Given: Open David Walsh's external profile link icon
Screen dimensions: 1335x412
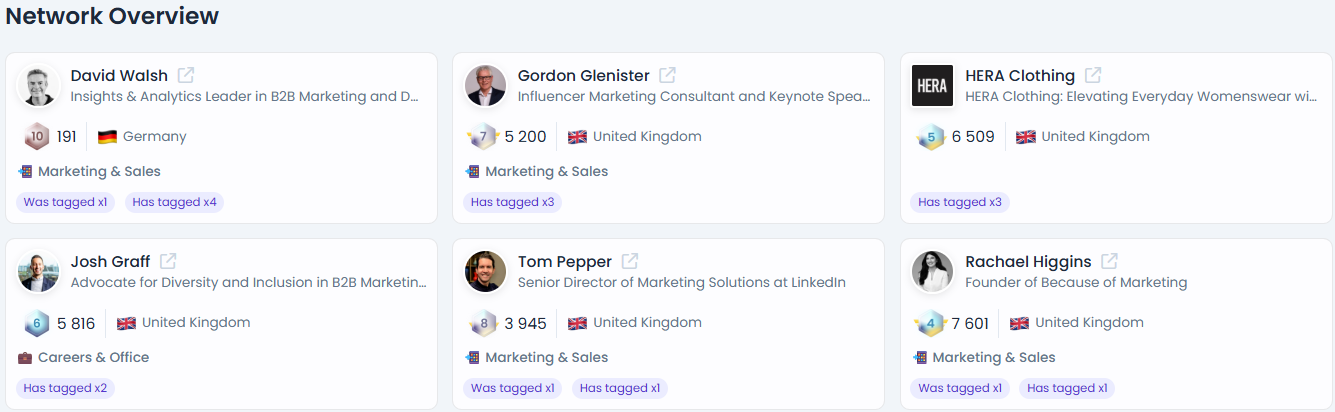Looking at the screenshot, I should (x=186, y=75).
